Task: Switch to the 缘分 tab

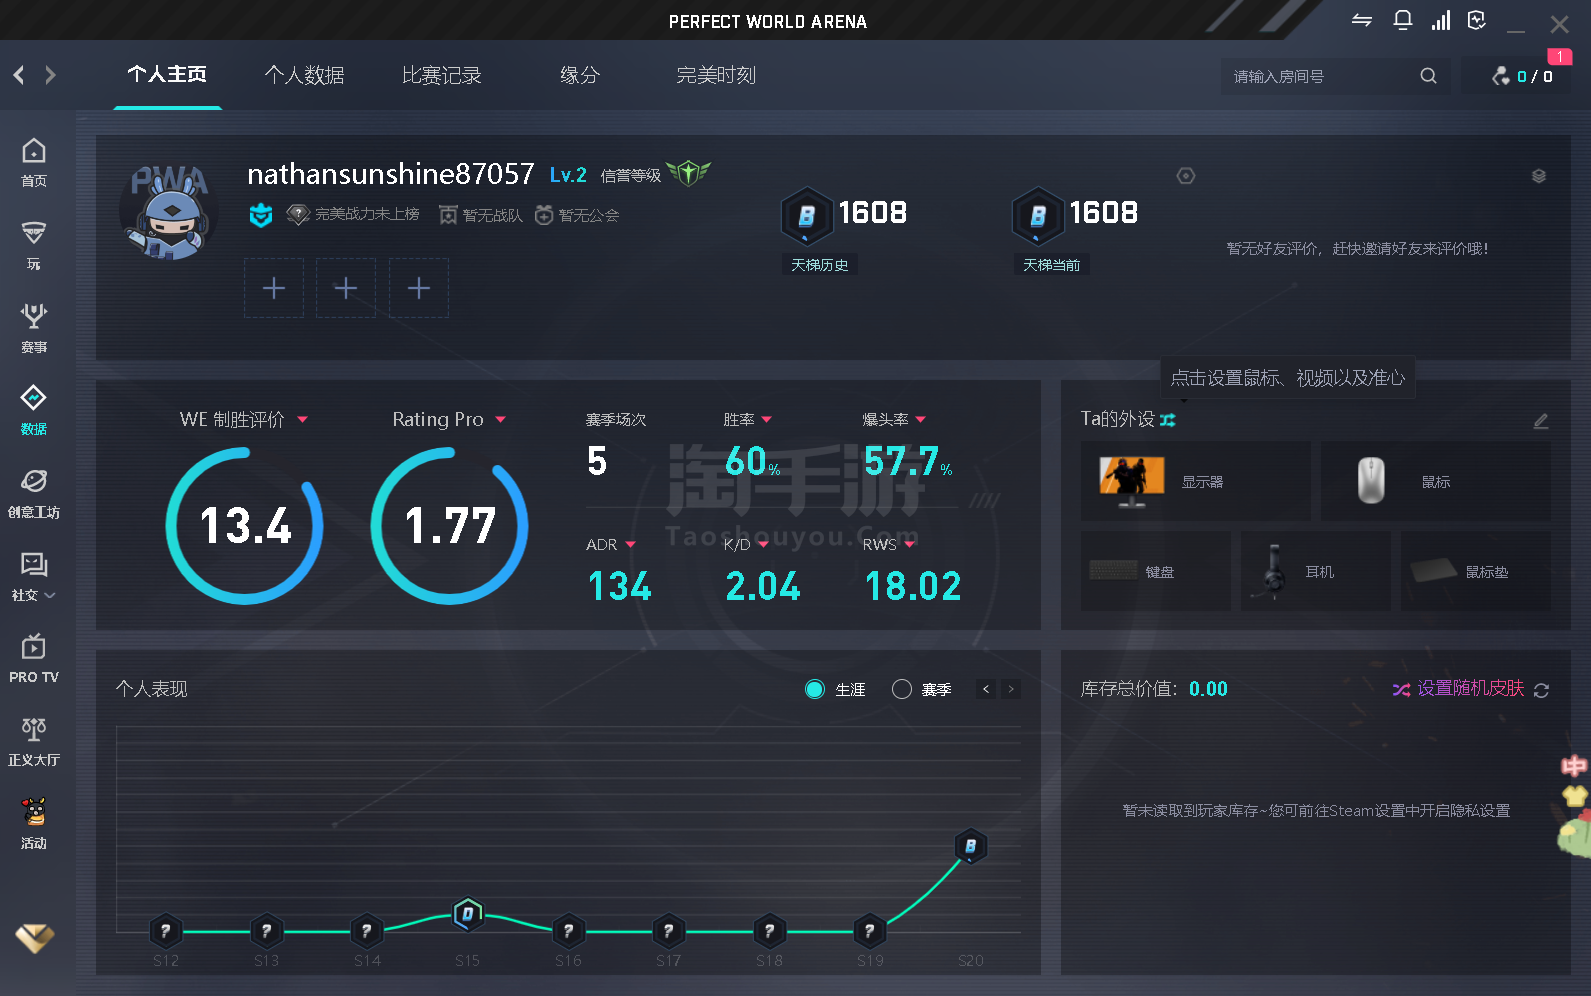Action: (x=579, y=75)
